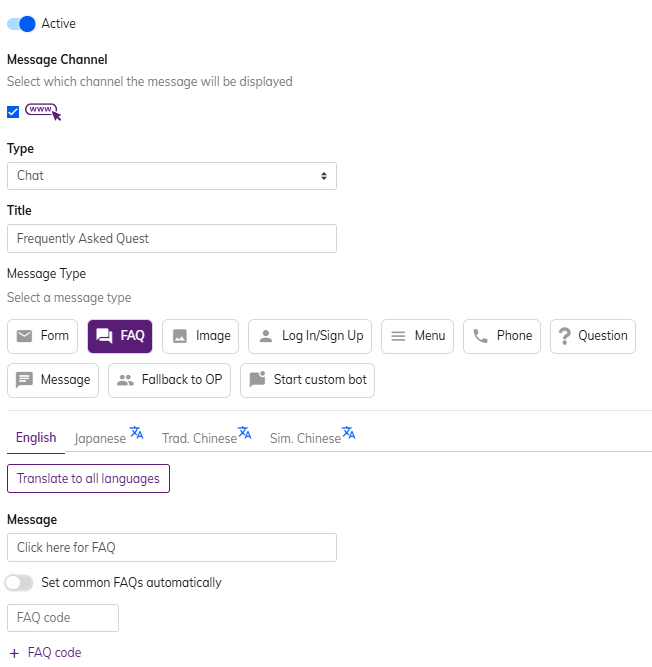Open the Type dropdown showing Chat

pyautogui.click(x=171, y=176)
